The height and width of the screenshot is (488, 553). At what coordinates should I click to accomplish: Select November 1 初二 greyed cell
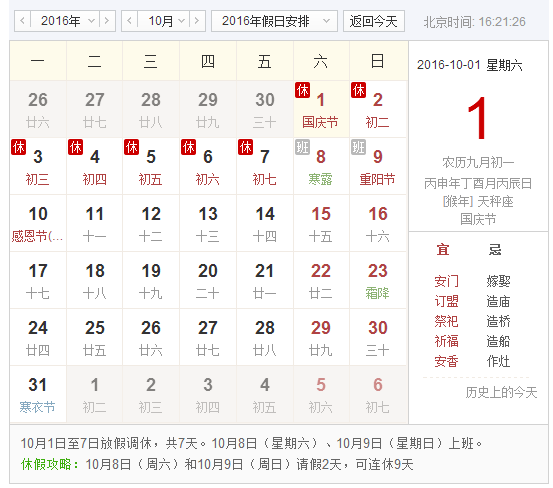click(95, 395)
